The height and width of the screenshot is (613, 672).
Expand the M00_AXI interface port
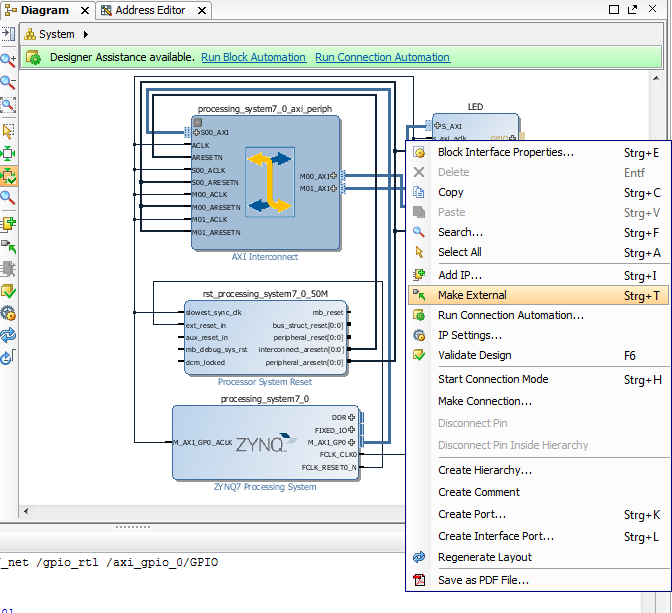tap(333, 176)
